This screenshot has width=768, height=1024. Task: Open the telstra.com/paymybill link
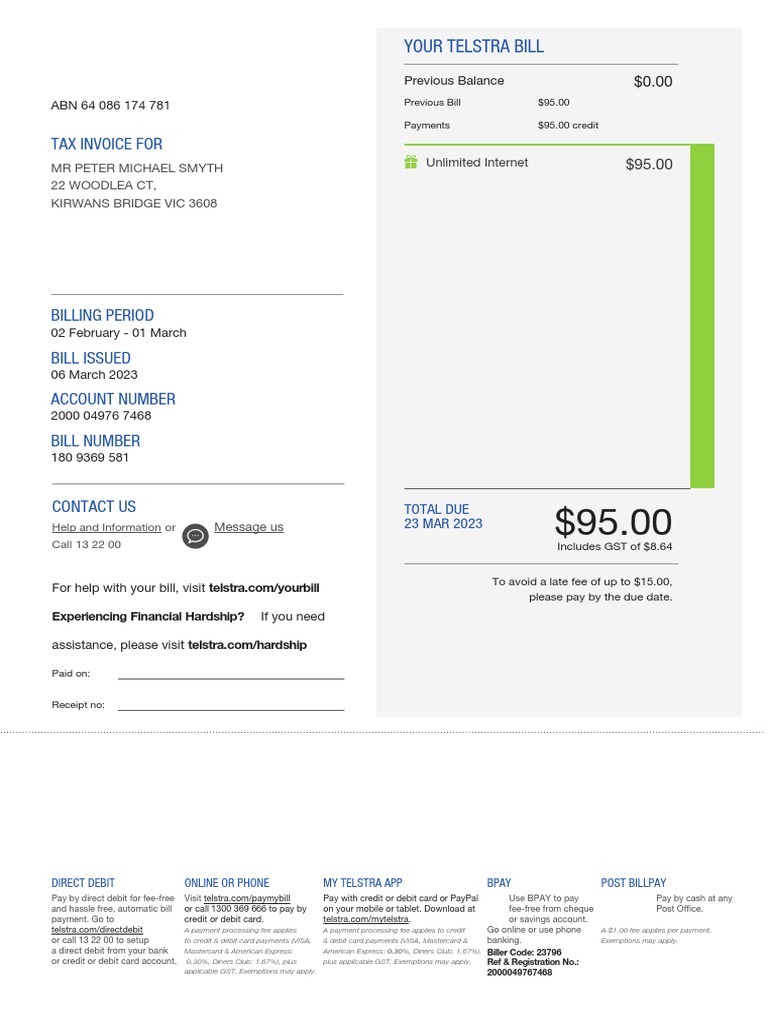[247, 899]
